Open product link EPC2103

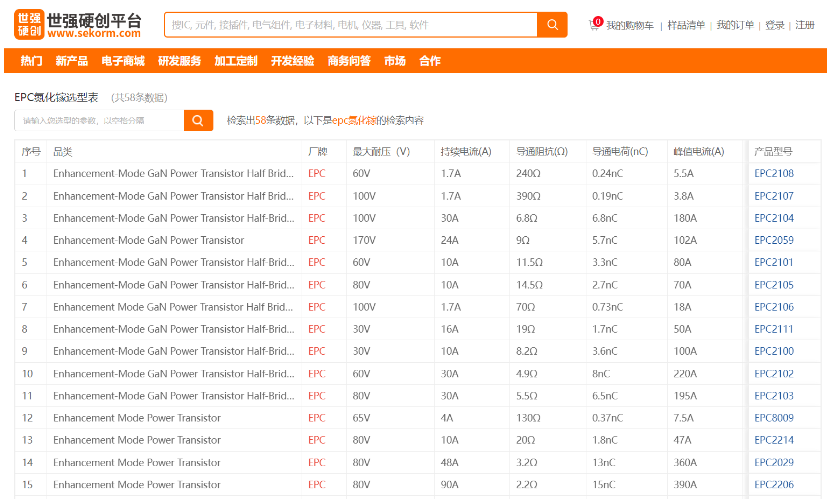(x=774, y=396)
